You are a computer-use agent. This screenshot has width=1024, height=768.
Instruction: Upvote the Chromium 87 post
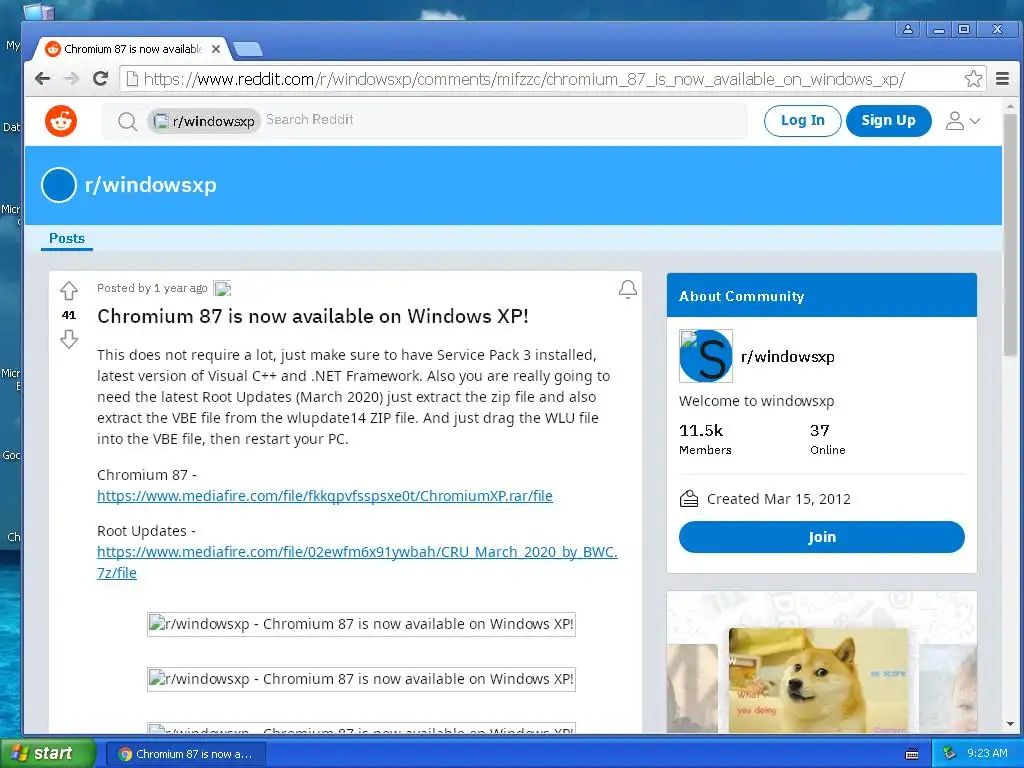pos(69,290)
